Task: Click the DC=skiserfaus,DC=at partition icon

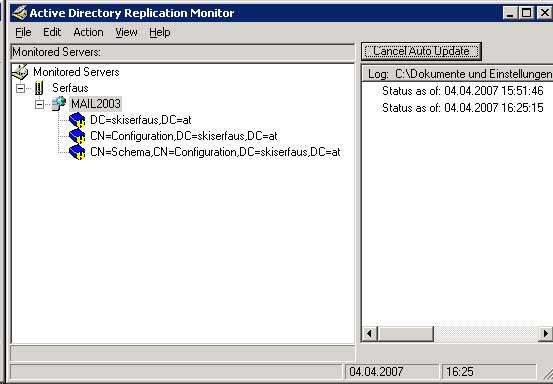Action: pos(77,120)
